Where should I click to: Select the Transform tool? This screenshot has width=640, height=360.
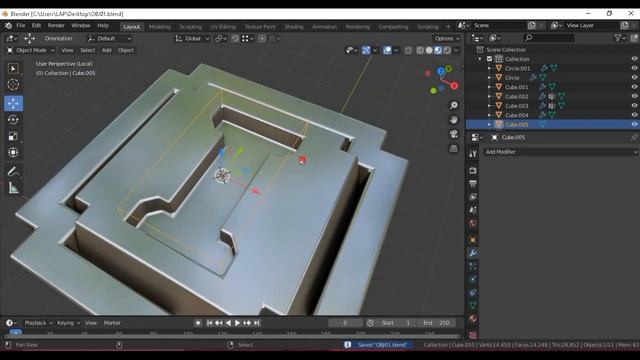(x=13, y=152)
